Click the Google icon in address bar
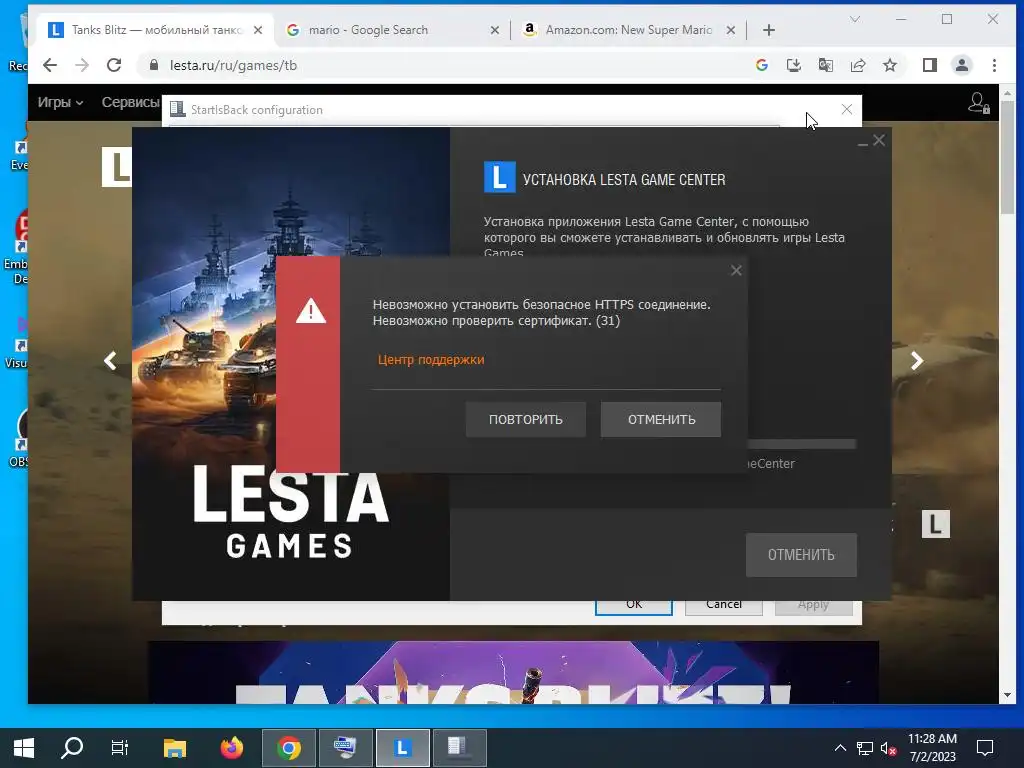The image size is (1024, 768). pyautogui.click(x=761, y=65)
